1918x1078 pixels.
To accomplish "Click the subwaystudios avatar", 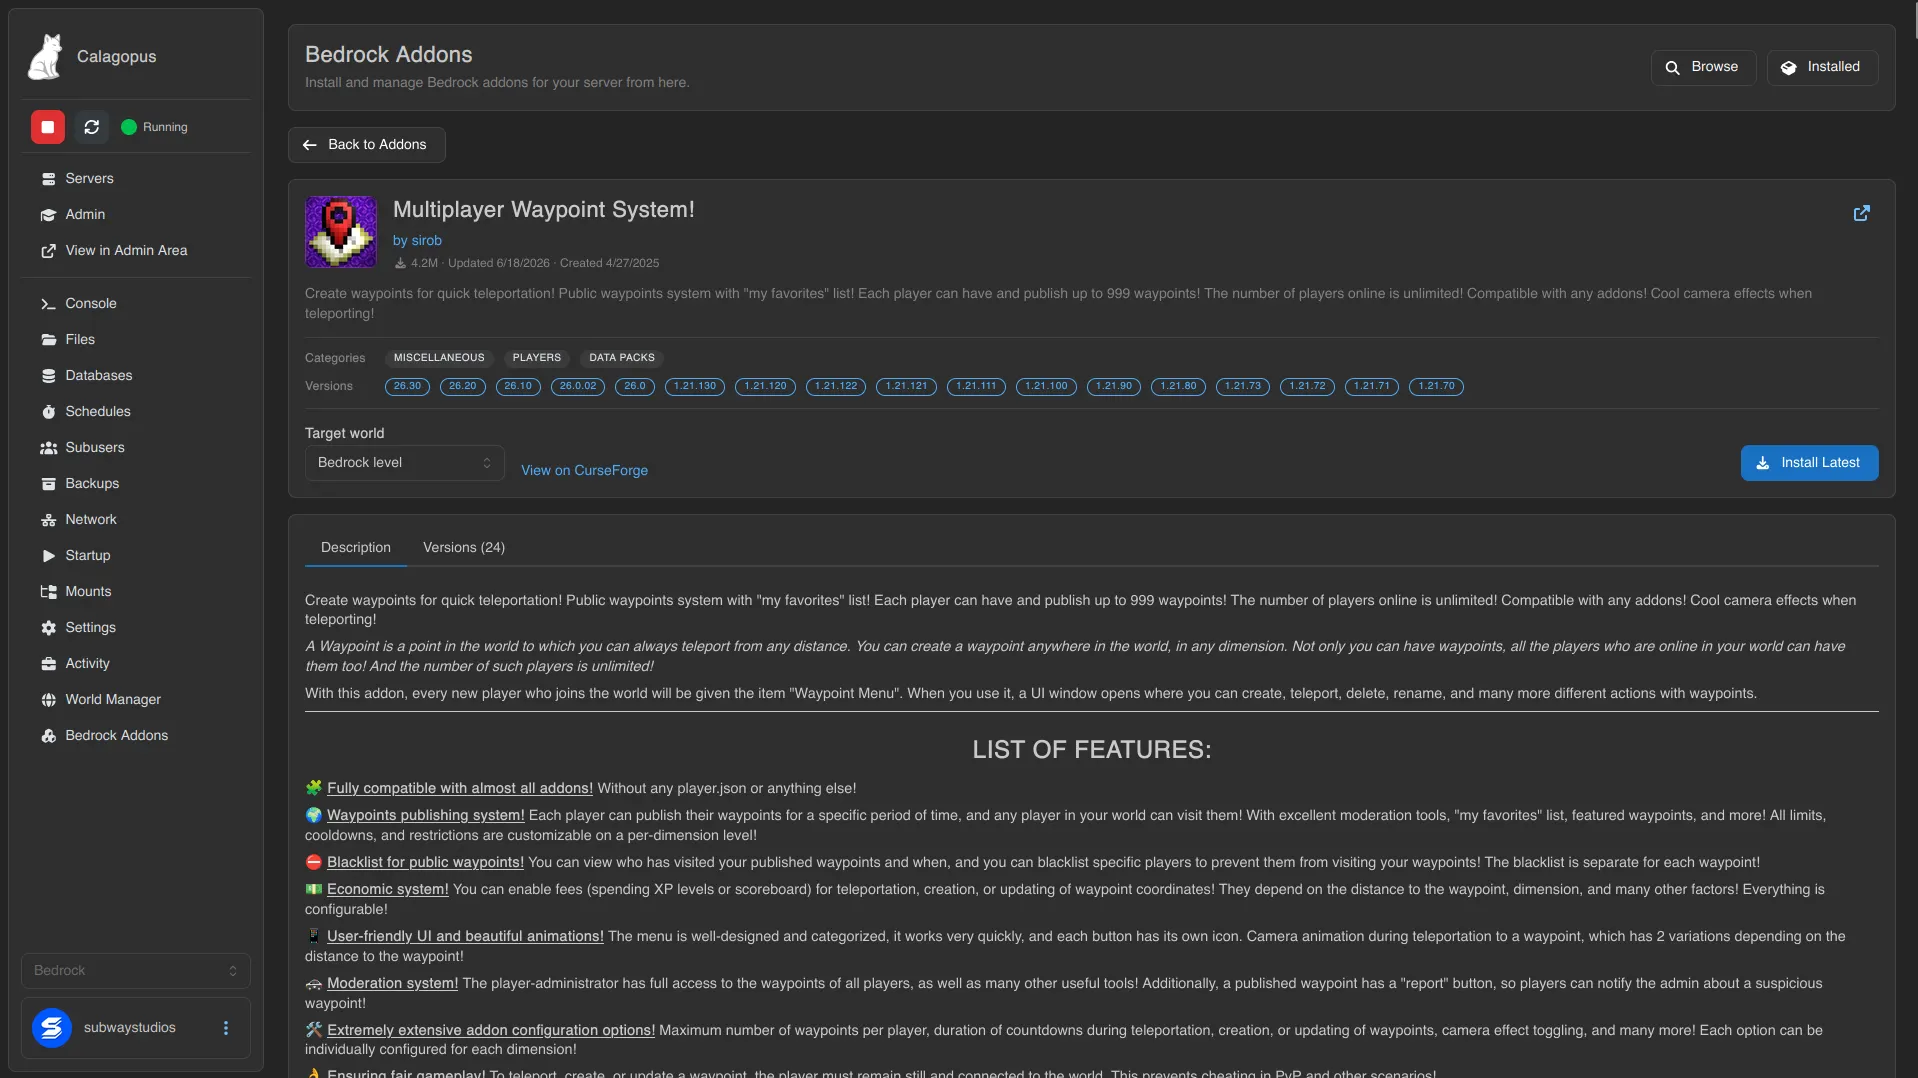I will coord(52,1028).
